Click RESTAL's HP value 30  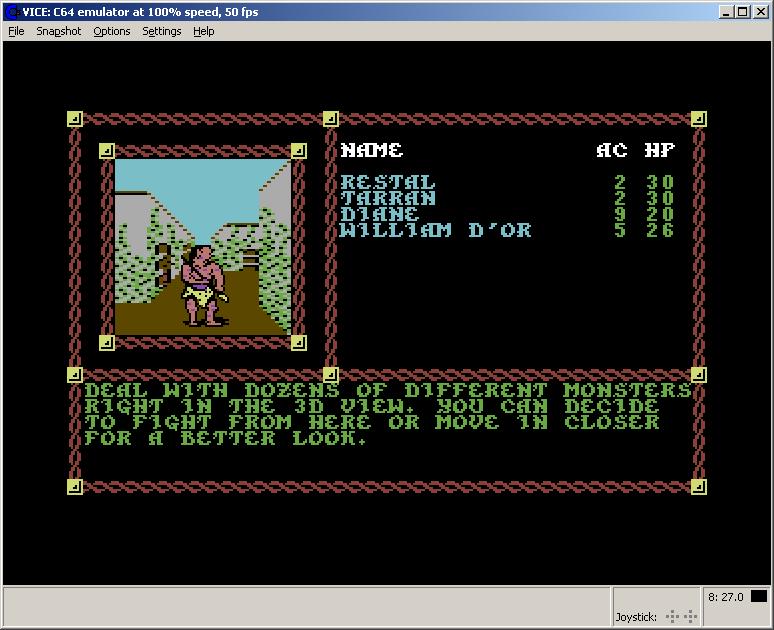(660, 182)
